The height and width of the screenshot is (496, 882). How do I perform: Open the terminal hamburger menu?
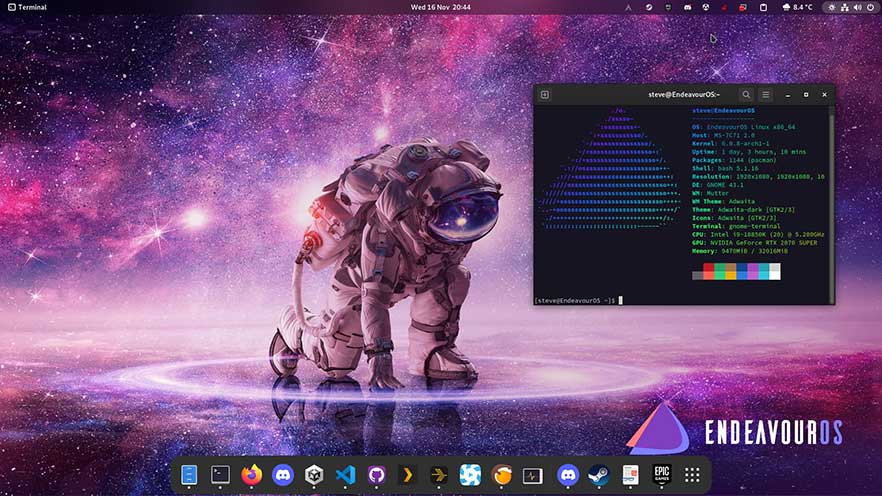pos(766,94)
